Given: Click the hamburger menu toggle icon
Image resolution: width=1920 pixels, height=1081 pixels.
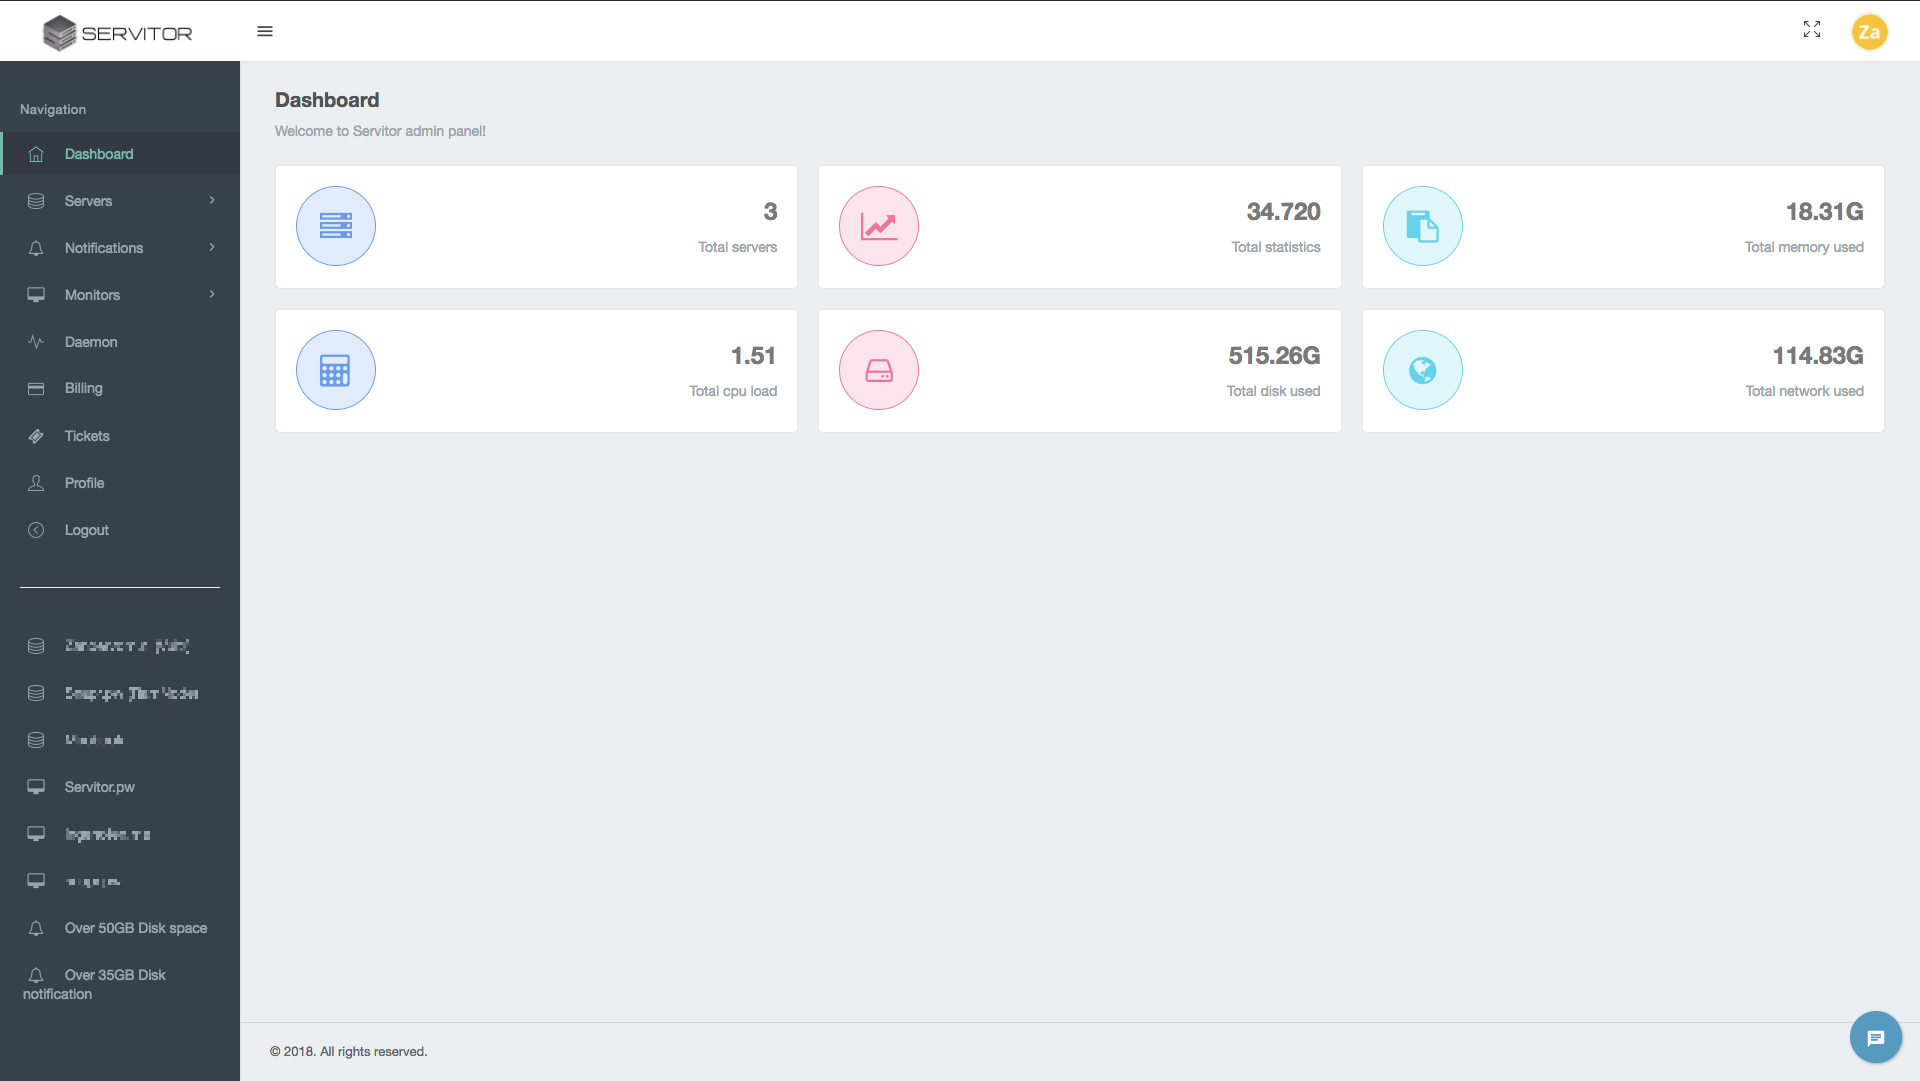Looking at the screenshot, I should pos(265,31).
